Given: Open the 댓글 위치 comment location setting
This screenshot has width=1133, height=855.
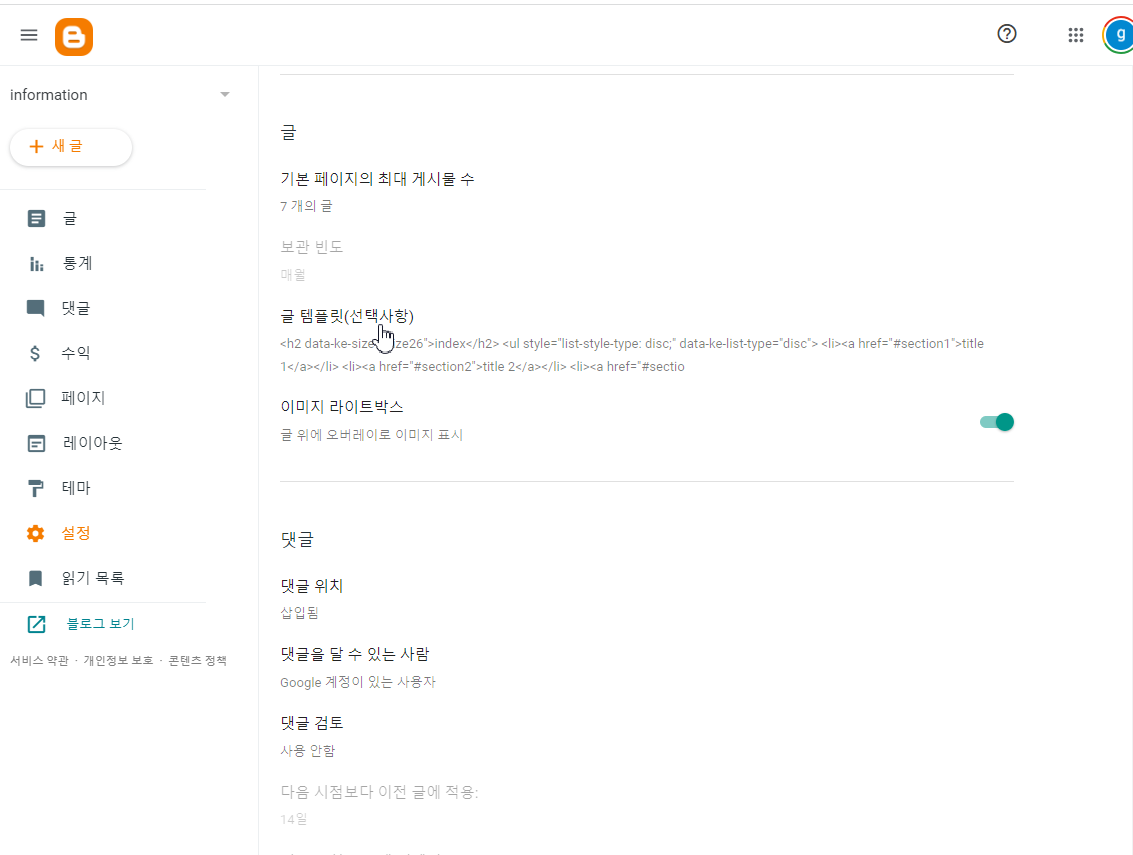Looking at the screenshot, I should (x=310, y=585).
